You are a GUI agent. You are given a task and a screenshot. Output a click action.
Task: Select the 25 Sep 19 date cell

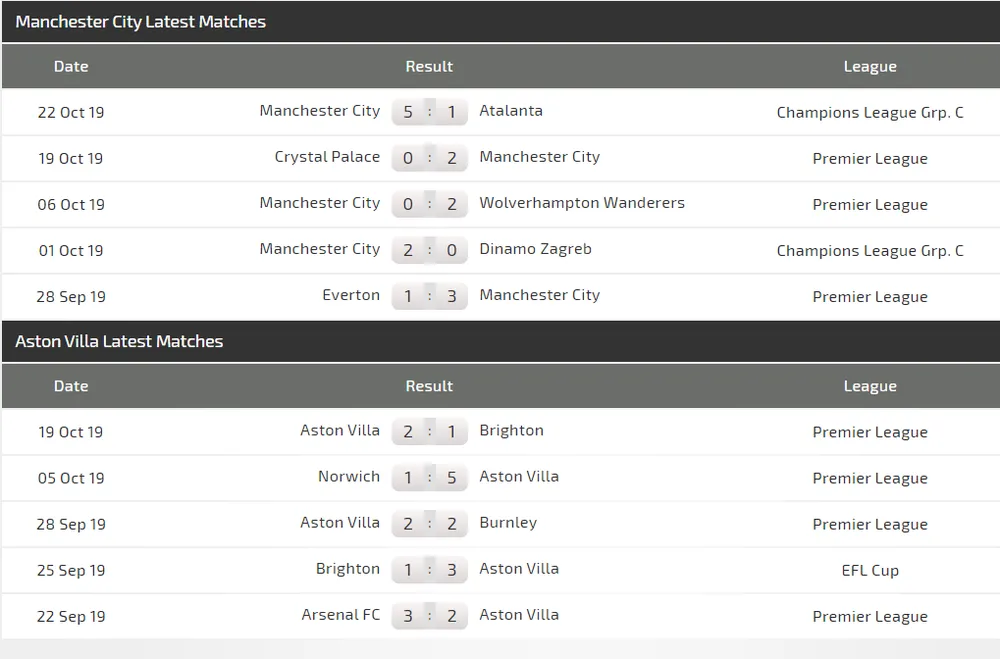[x=71, y=570]
